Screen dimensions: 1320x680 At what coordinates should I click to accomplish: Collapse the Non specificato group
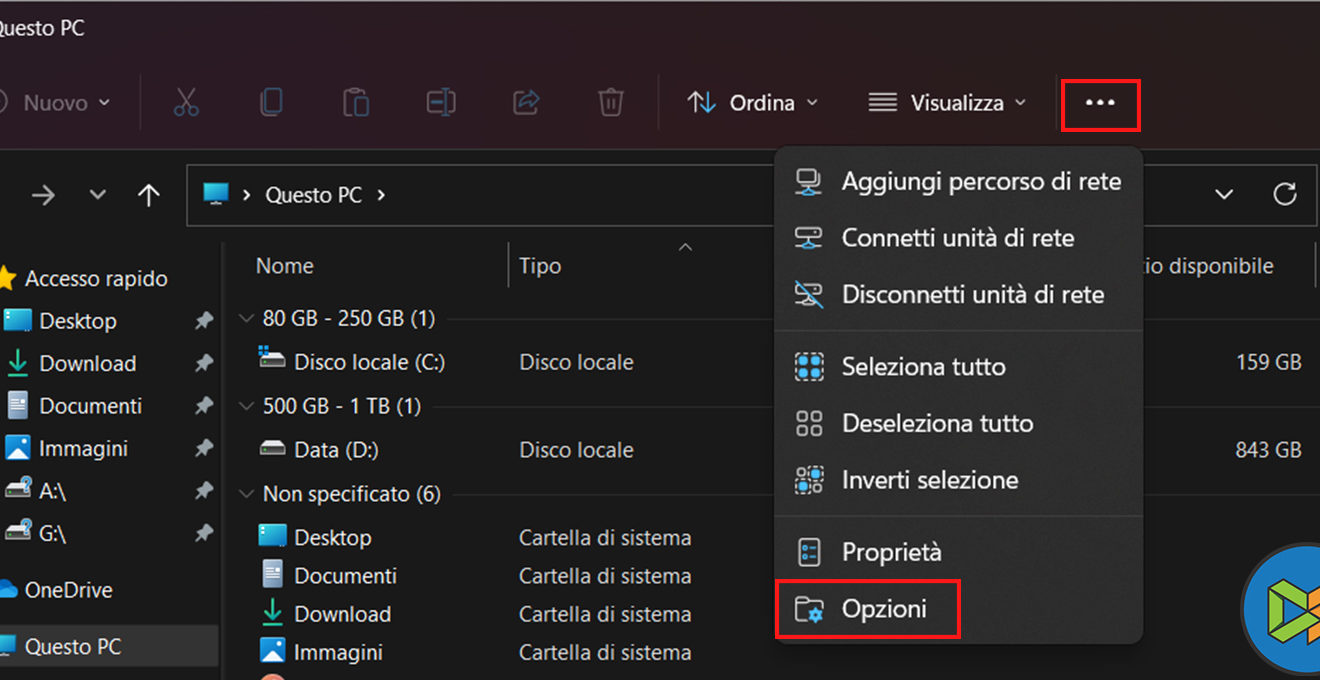(246, 494)
